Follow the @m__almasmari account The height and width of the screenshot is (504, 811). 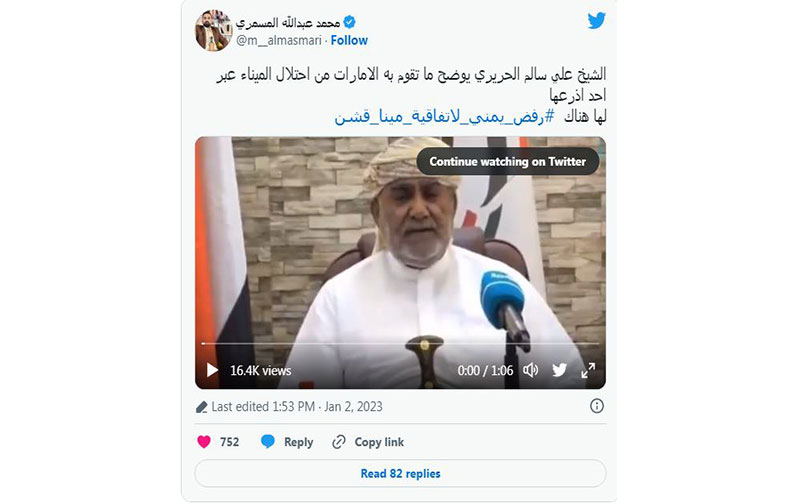coord(349,40)
